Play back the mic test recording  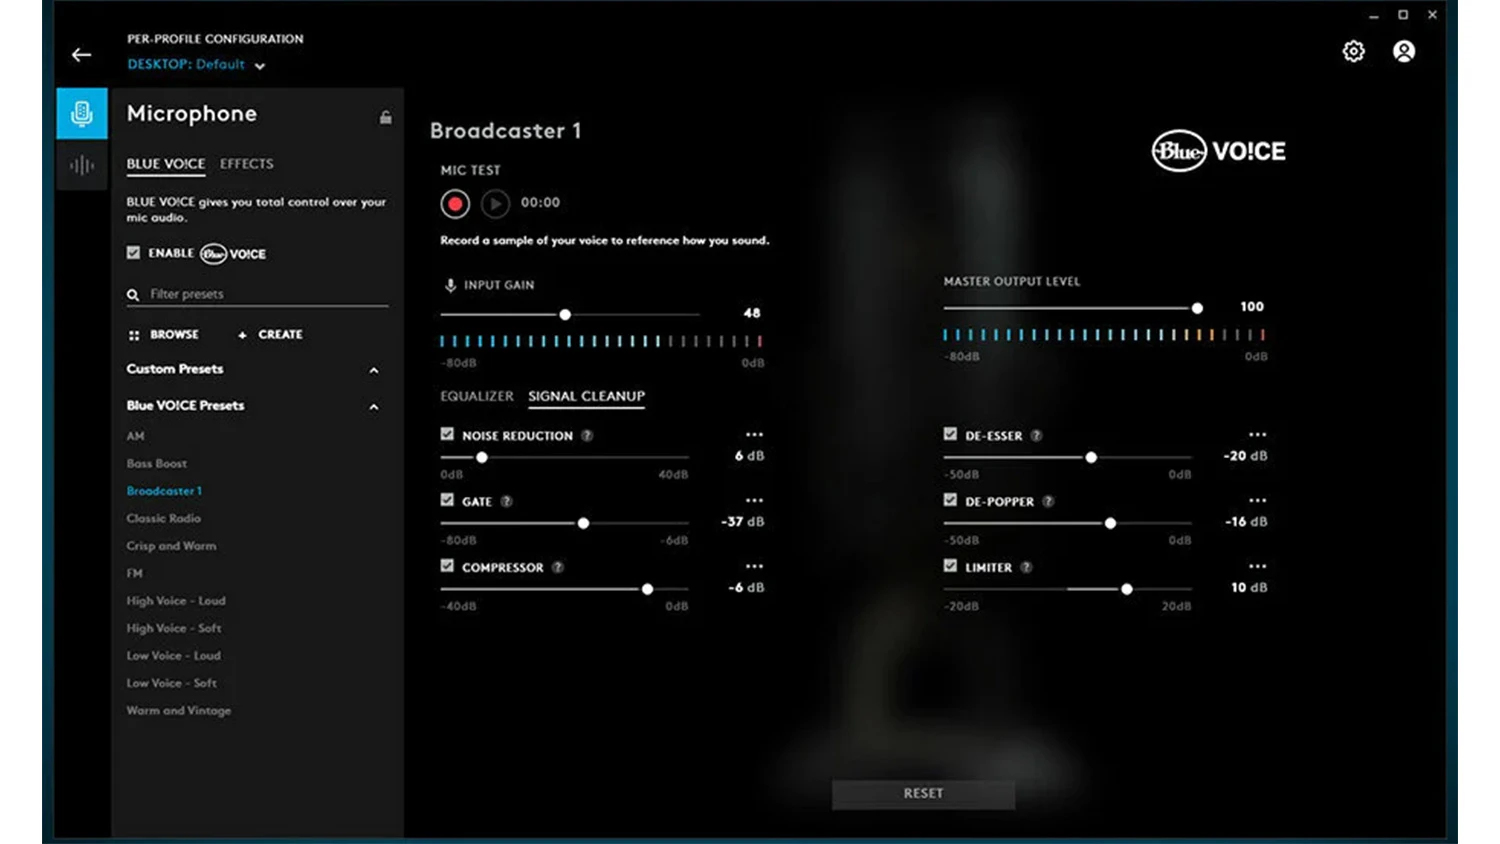coord(495,204)
